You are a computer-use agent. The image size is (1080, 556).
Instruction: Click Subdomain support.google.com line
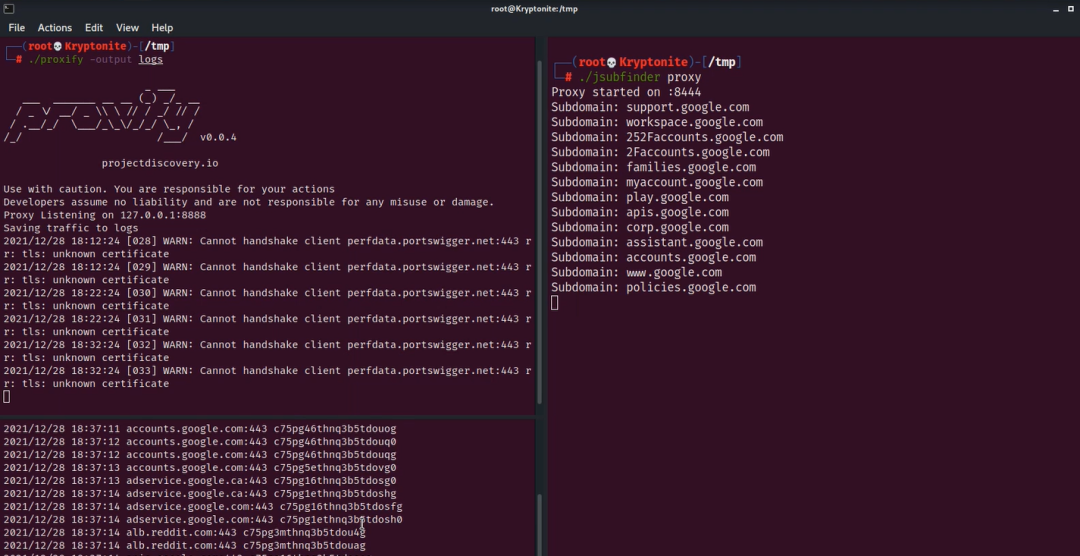pyautogui.click(x=650, y=107)
